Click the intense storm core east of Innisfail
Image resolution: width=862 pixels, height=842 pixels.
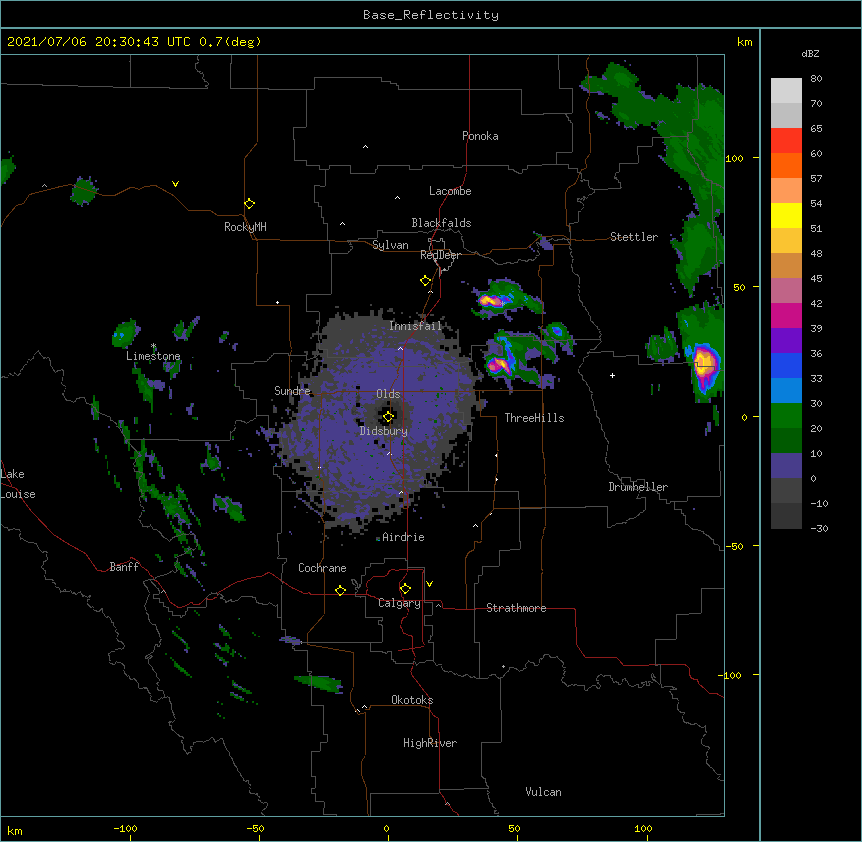click(x=489, y=301)
